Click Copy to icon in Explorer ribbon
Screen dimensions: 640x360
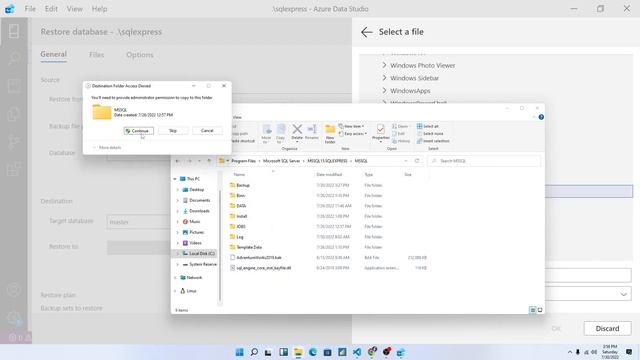click(281, 133)
